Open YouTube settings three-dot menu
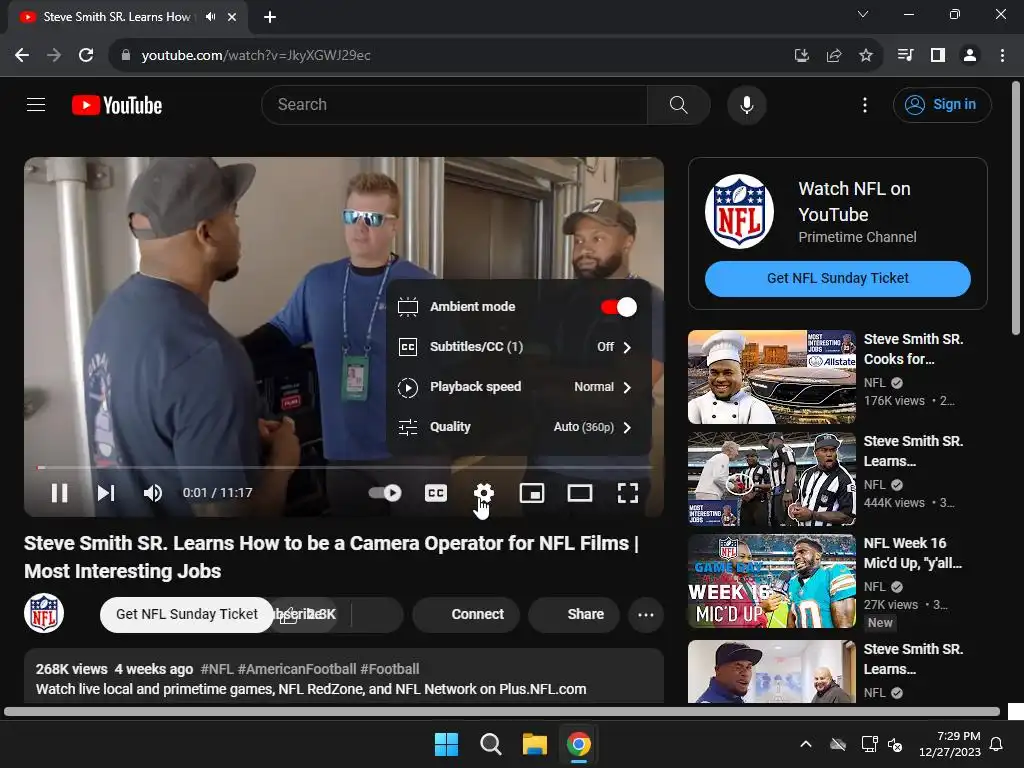Image resolution: width=1024 pixels, height=768 pixels. coord(865,104)
